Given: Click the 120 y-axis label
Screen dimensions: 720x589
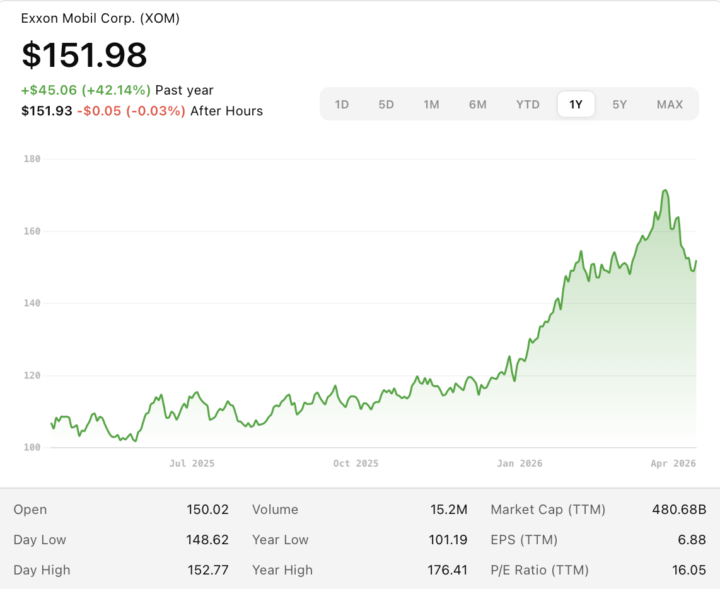Looking at the screenshot, I should (x=32, y=376).
